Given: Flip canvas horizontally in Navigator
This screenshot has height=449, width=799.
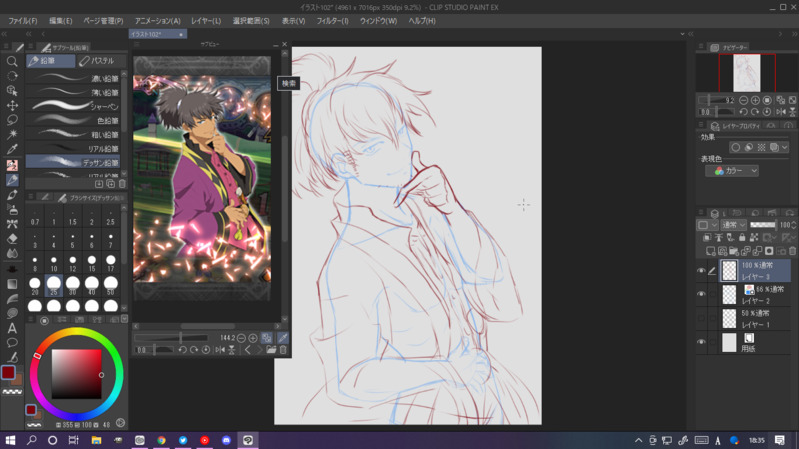Looking at the screenshot, I should pos(781,112).
